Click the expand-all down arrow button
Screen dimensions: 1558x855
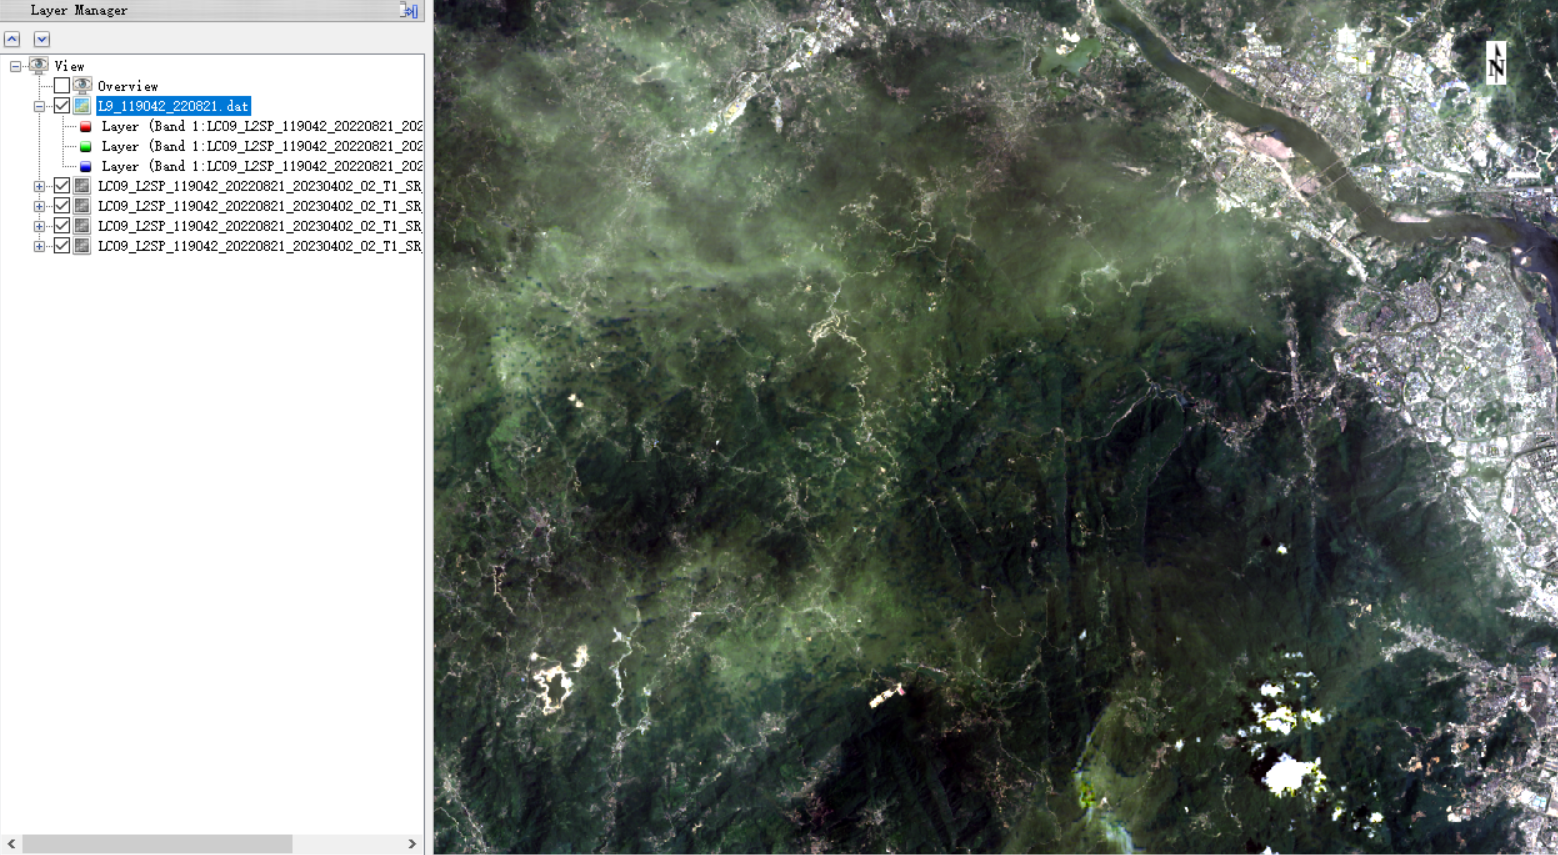click(42, 39)
